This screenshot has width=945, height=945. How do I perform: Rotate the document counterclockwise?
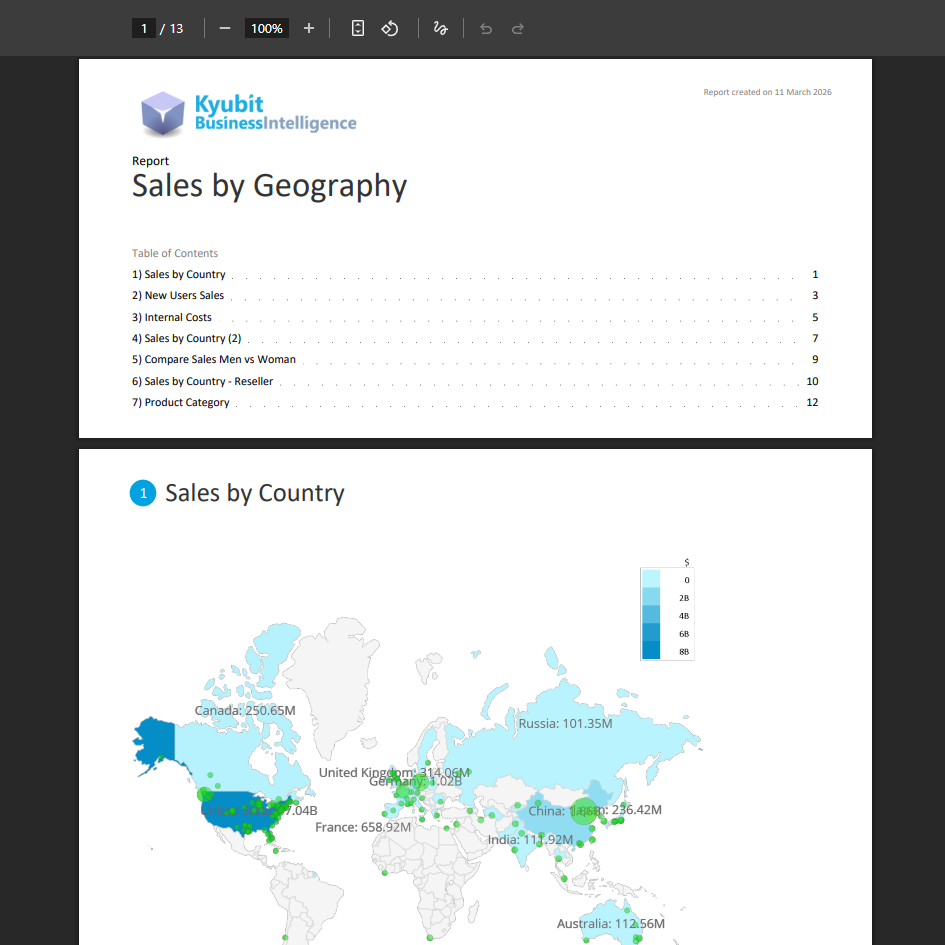pyautogui.click(x=390, y=28)
